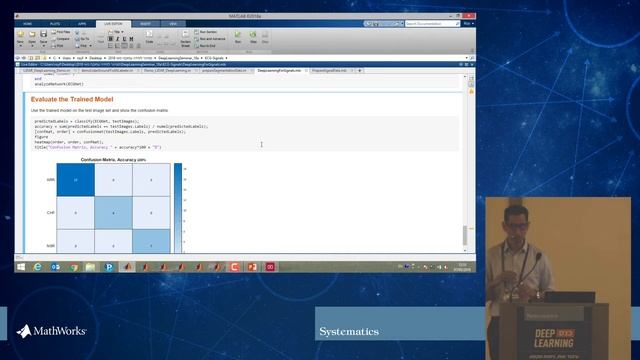Image resolution: width=640 pixels, height=360 pixels.
Task: Click Run Section in ribbon
Action: pos(206,32)
